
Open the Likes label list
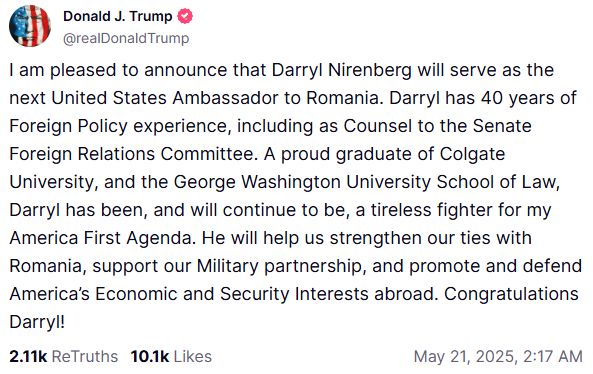192,357
